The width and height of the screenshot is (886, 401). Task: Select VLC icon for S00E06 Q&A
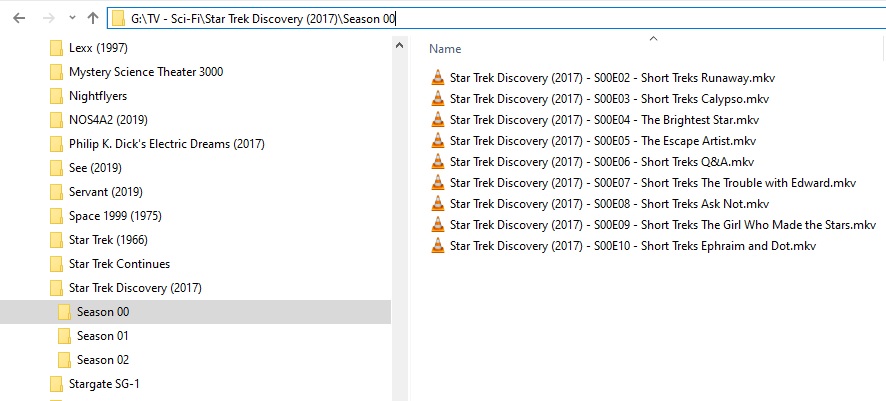[x=438, y=162]
